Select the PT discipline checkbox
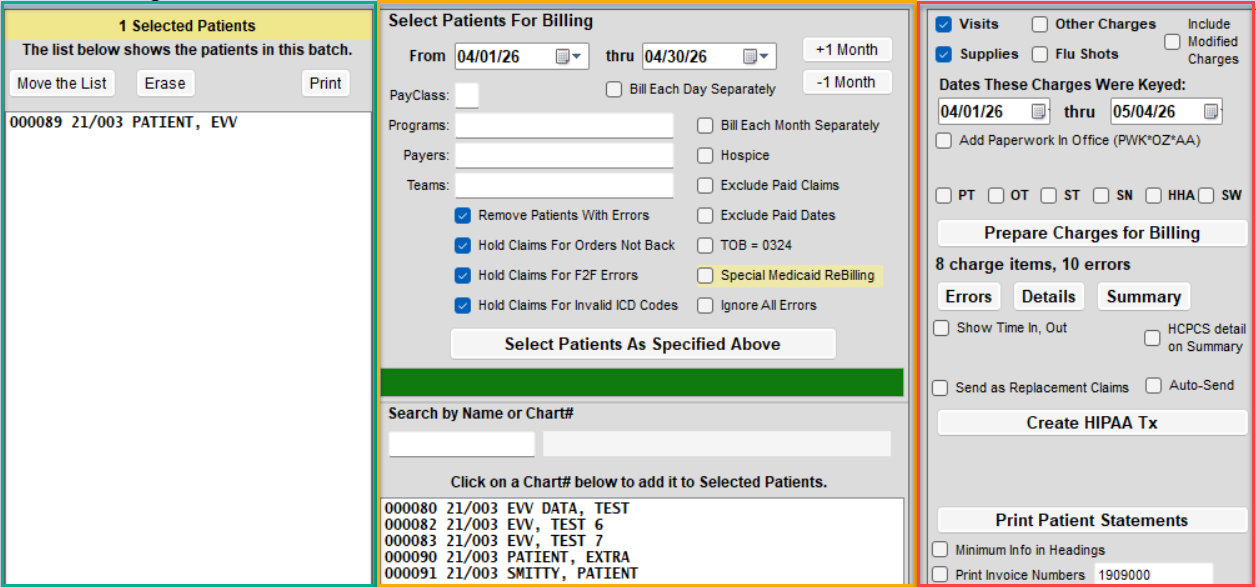Viewport: 1256px width, 587px height. pyautogui.click(x=943, y=195)
